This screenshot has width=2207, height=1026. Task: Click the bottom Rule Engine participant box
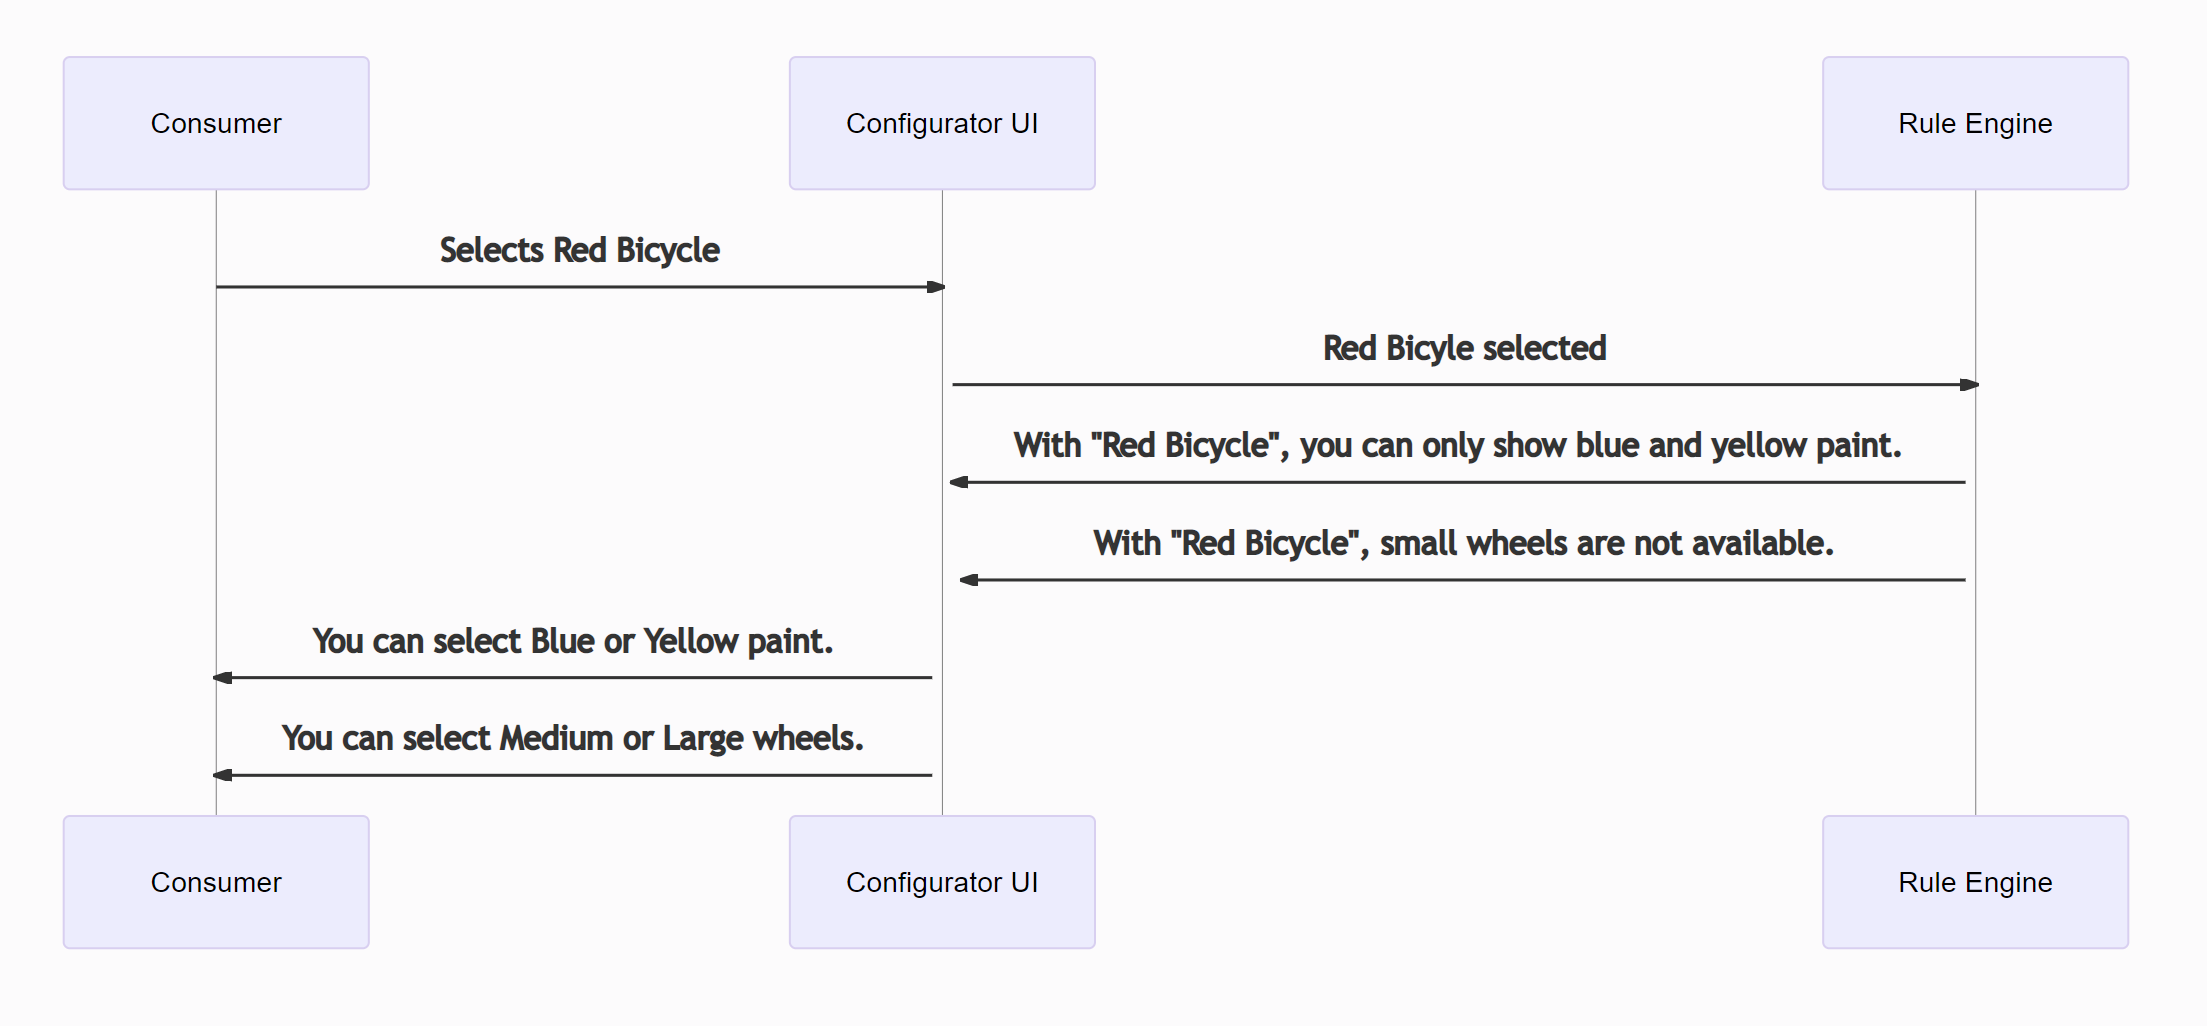point(1975,882)
